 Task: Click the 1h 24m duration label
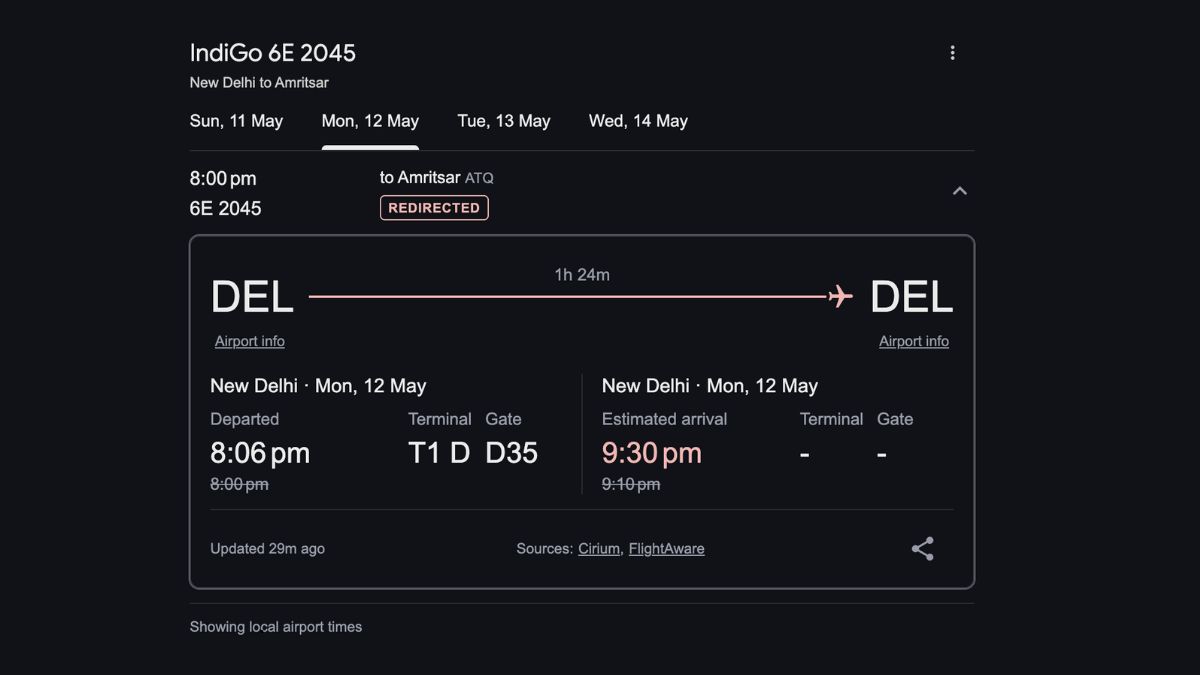582,274
